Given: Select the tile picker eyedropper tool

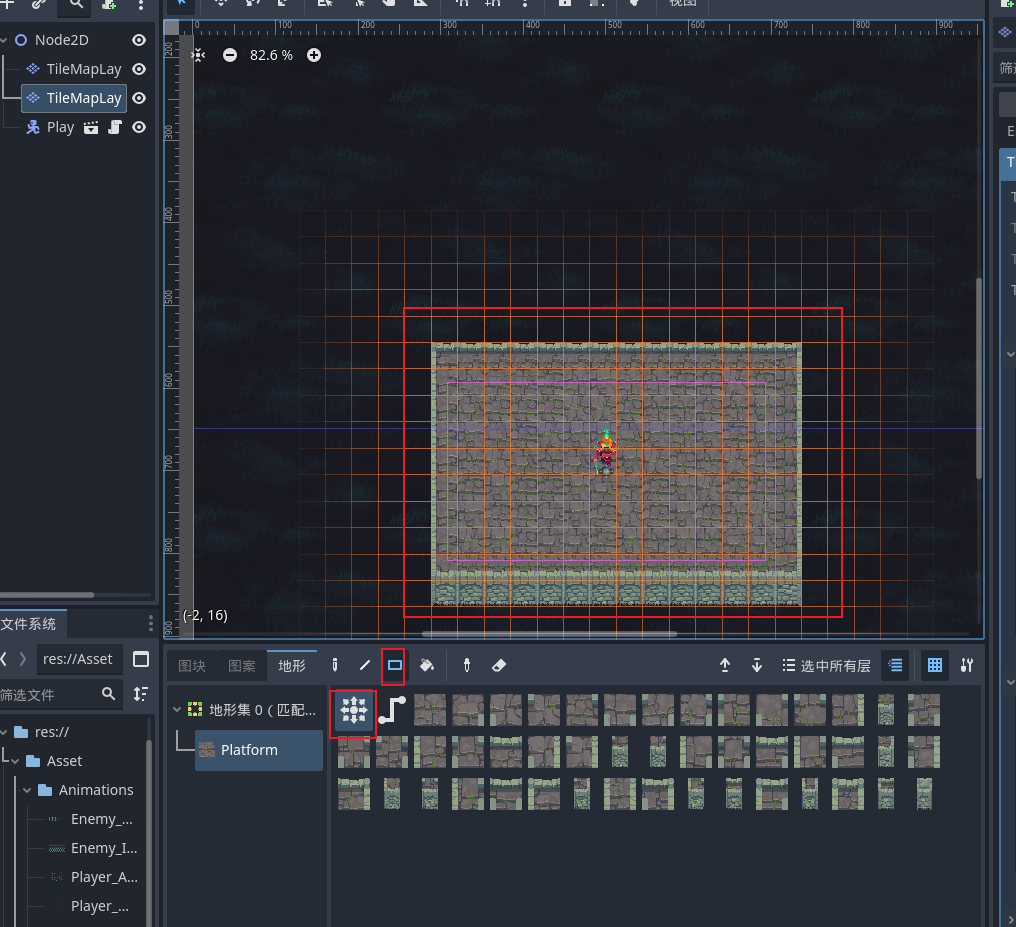Looking at the screenshot, I should pyautogui.click(x=467, y=665).
